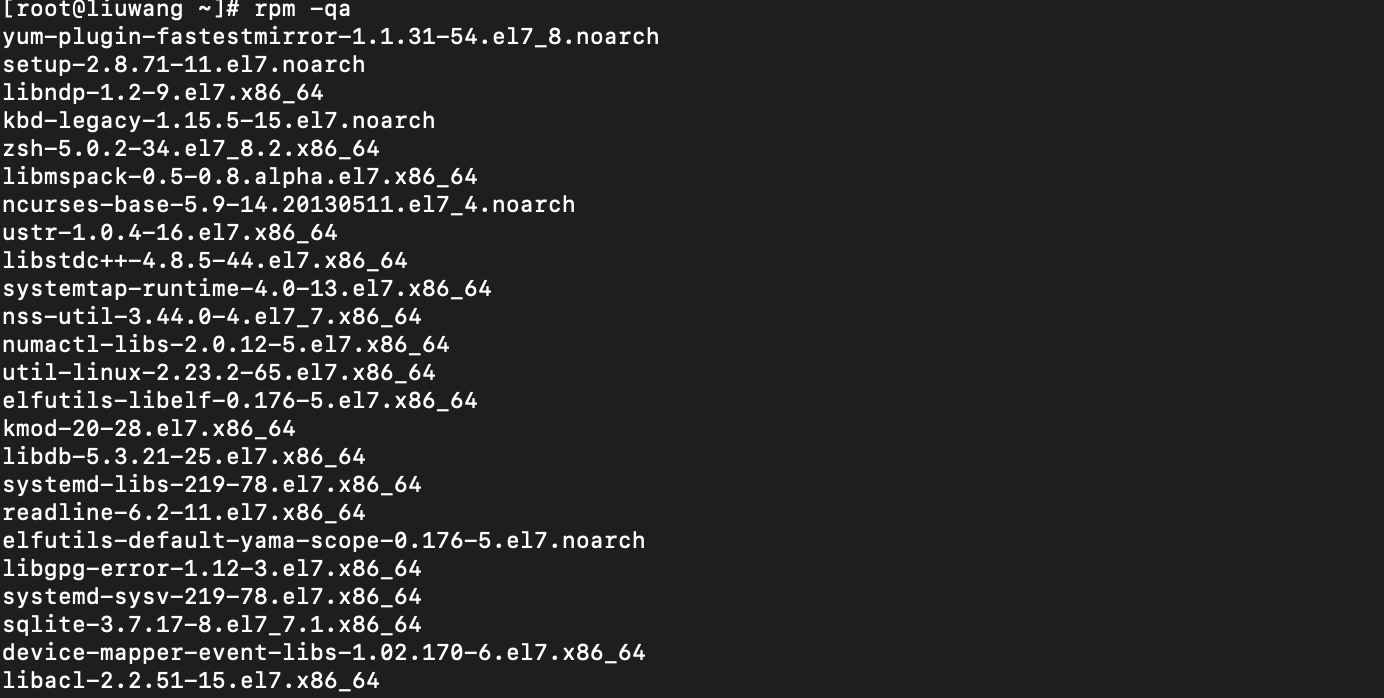Select the sqlite-3.7.17-8 package line
This screenshot has height=698, width=1384.
211,625
